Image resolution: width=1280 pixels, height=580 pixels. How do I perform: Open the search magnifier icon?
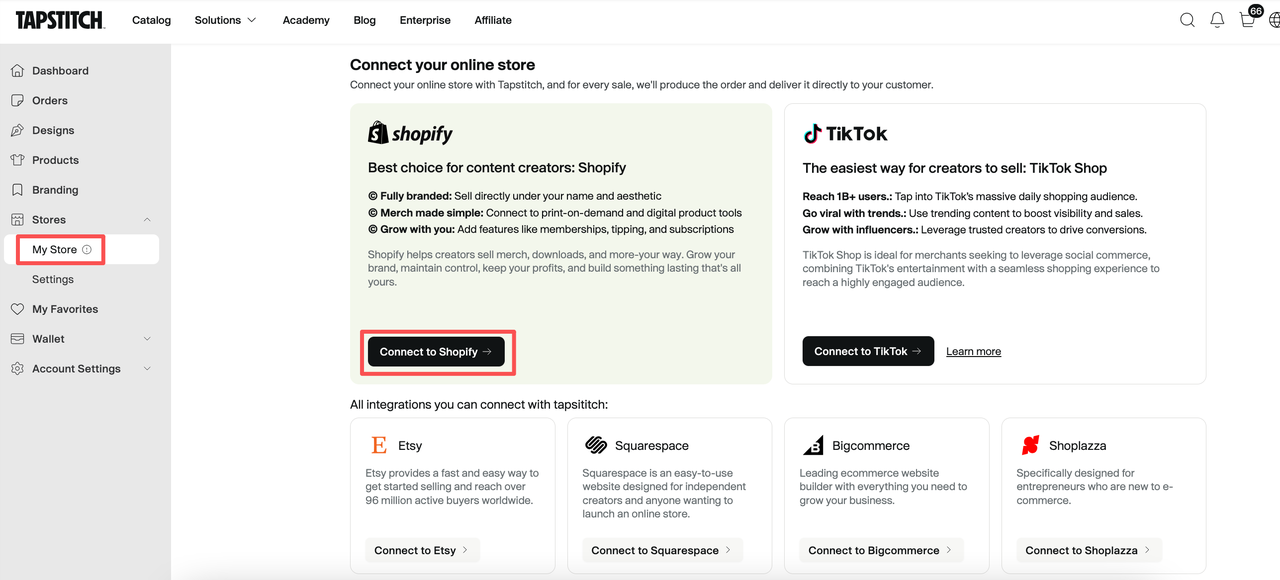pyautogui.click(x=1187, y=20)
